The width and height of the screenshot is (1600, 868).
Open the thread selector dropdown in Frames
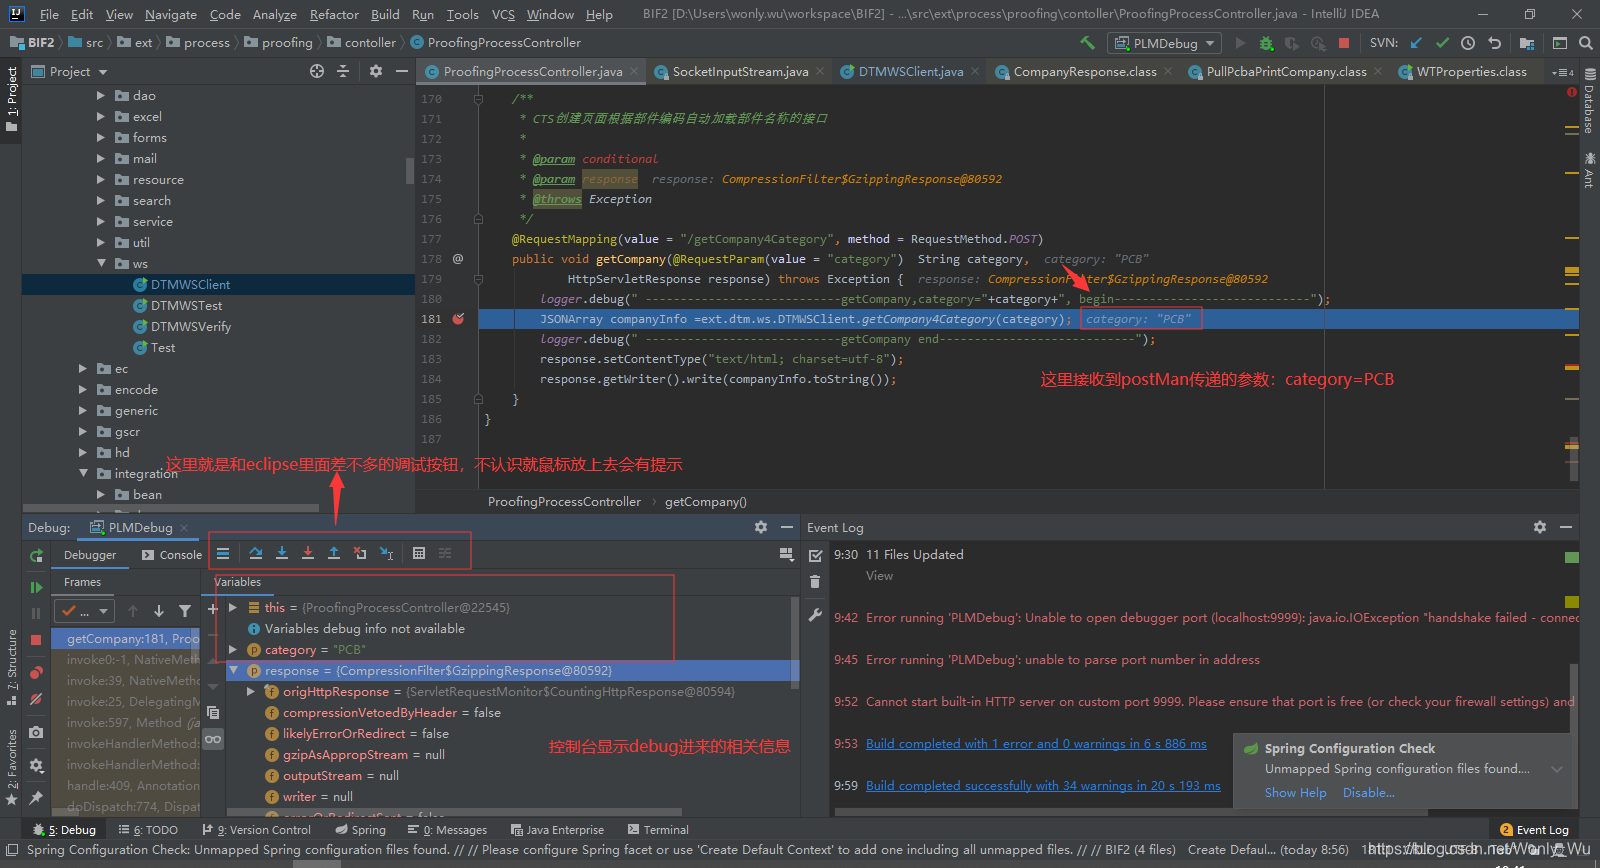(86, 611)
